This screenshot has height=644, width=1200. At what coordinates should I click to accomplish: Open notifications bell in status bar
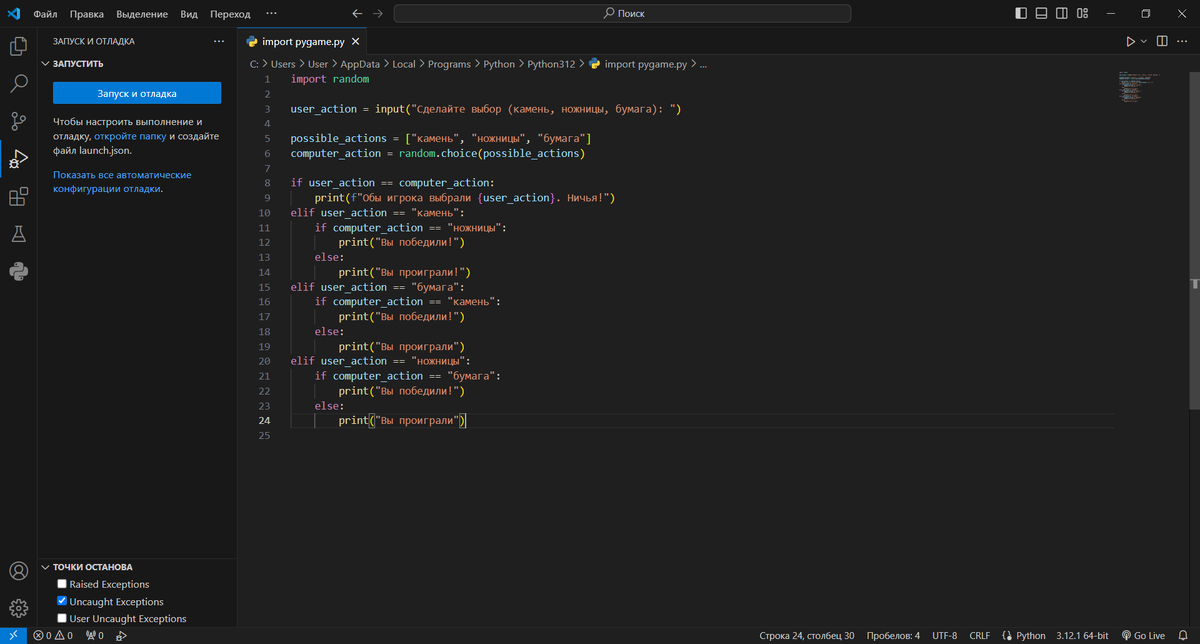(1183, 635)
